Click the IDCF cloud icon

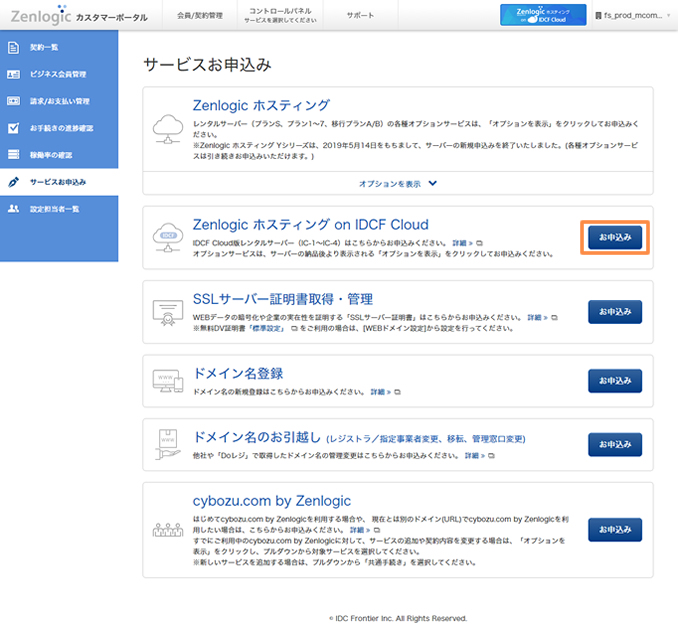tap(166, 237)
